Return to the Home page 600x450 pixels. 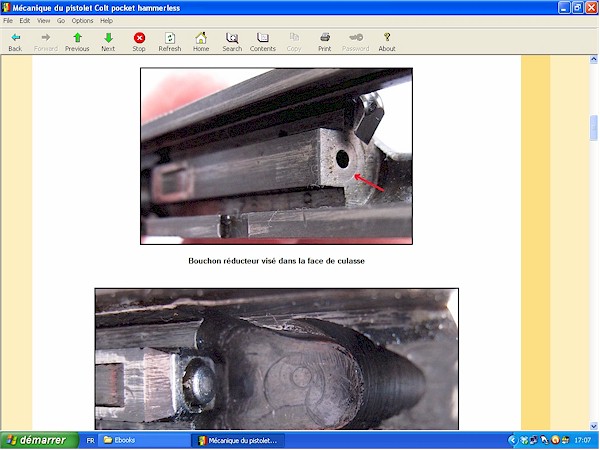(201, 40)
